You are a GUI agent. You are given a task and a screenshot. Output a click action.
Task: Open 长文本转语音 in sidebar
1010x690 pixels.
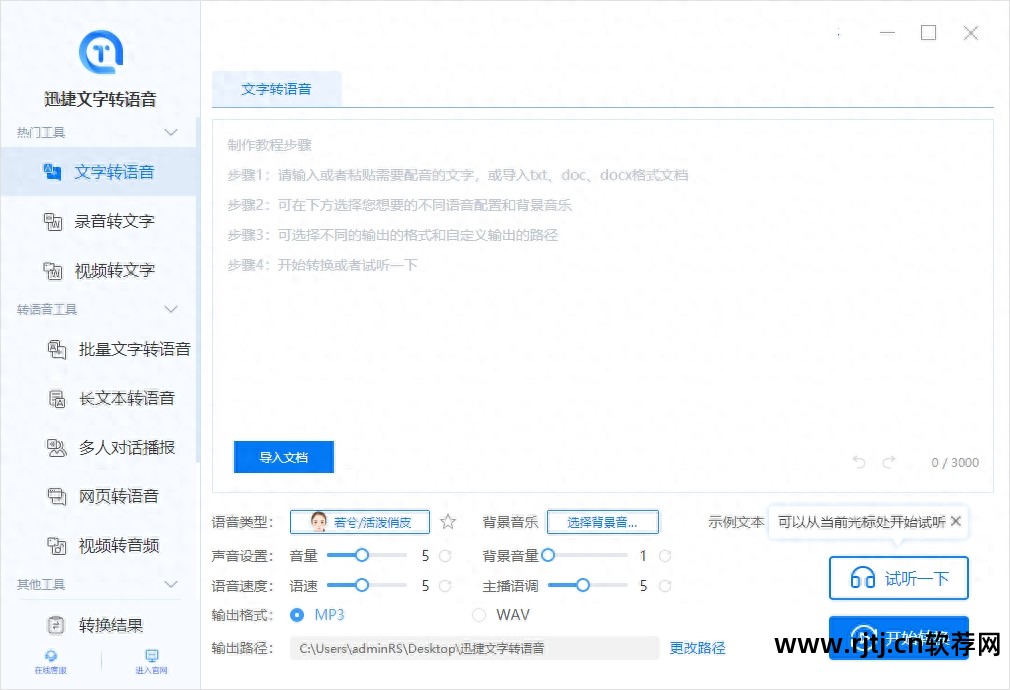click(x=99, y=399)
